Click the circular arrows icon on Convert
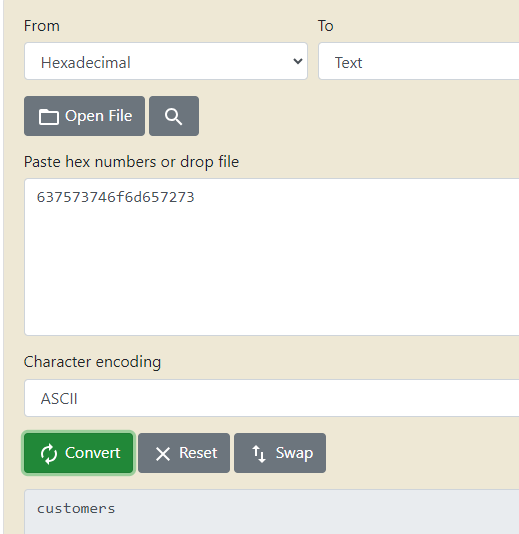Image resolution: width=519 pixels, height=534 pixels. click(49, 454)
